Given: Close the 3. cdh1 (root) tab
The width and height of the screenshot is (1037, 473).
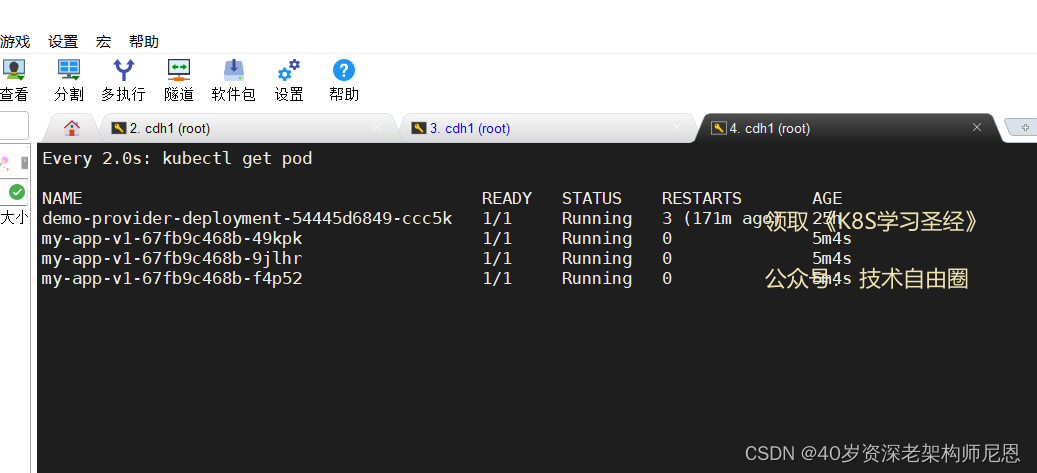Looking at the screenshot, I should (677, 128).
